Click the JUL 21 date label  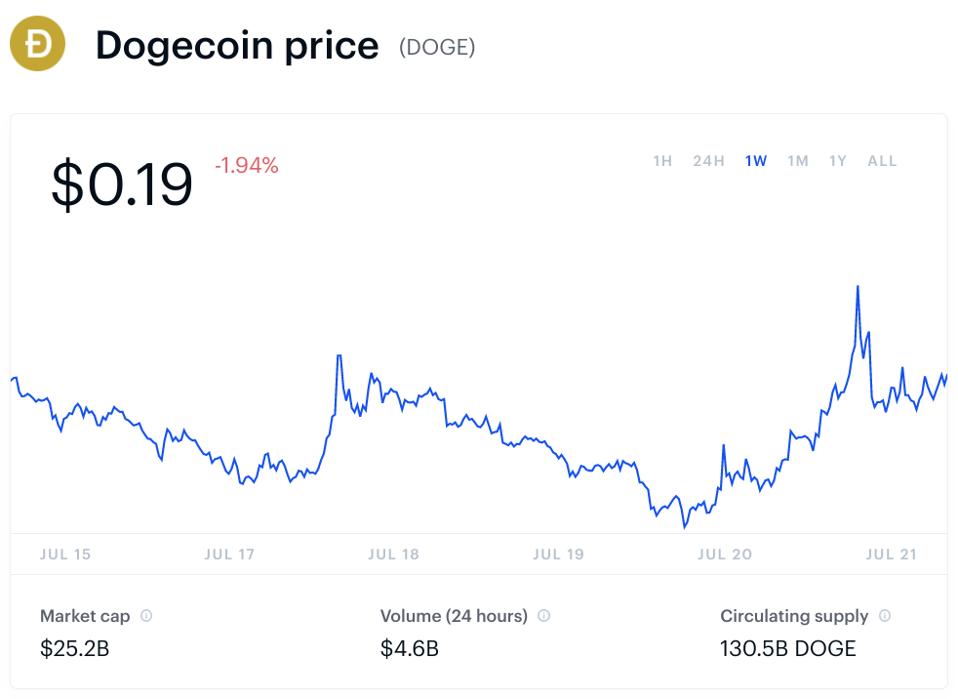[891, 554]
